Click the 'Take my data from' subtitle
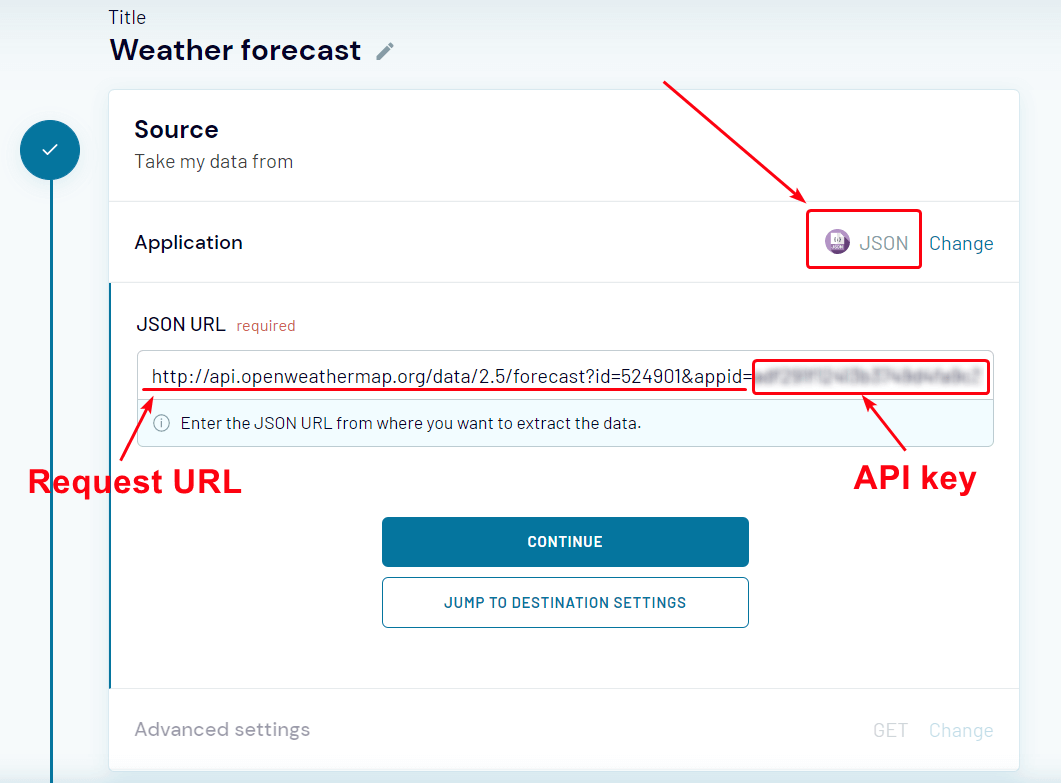The image size is (1061, 784). (x=214, y=162)
